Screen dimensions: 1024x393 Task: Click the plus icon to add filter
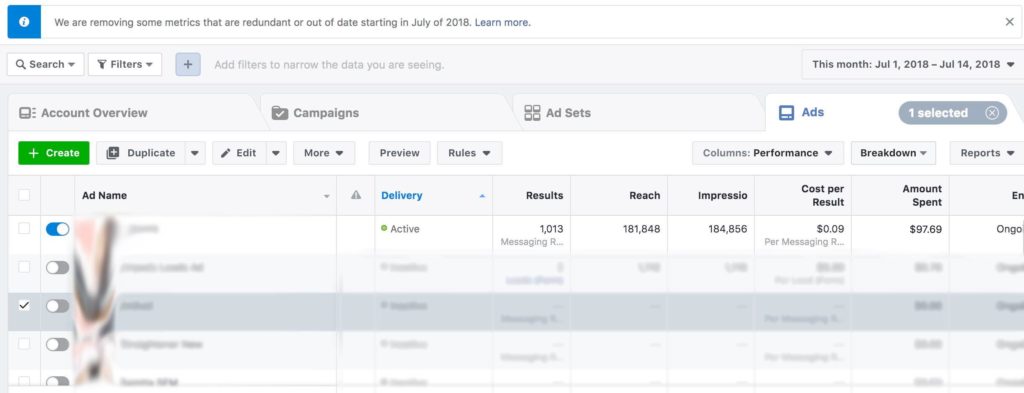188,65
